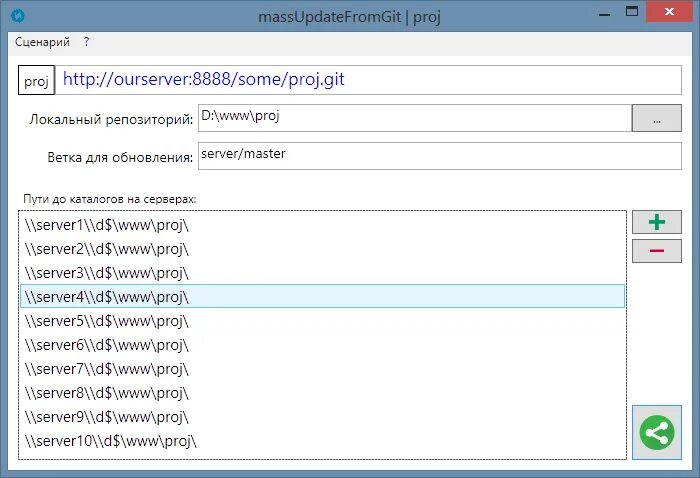
Task: Select the \\server2\\d$\www\proj\ row
Action: tap(322, 249)
